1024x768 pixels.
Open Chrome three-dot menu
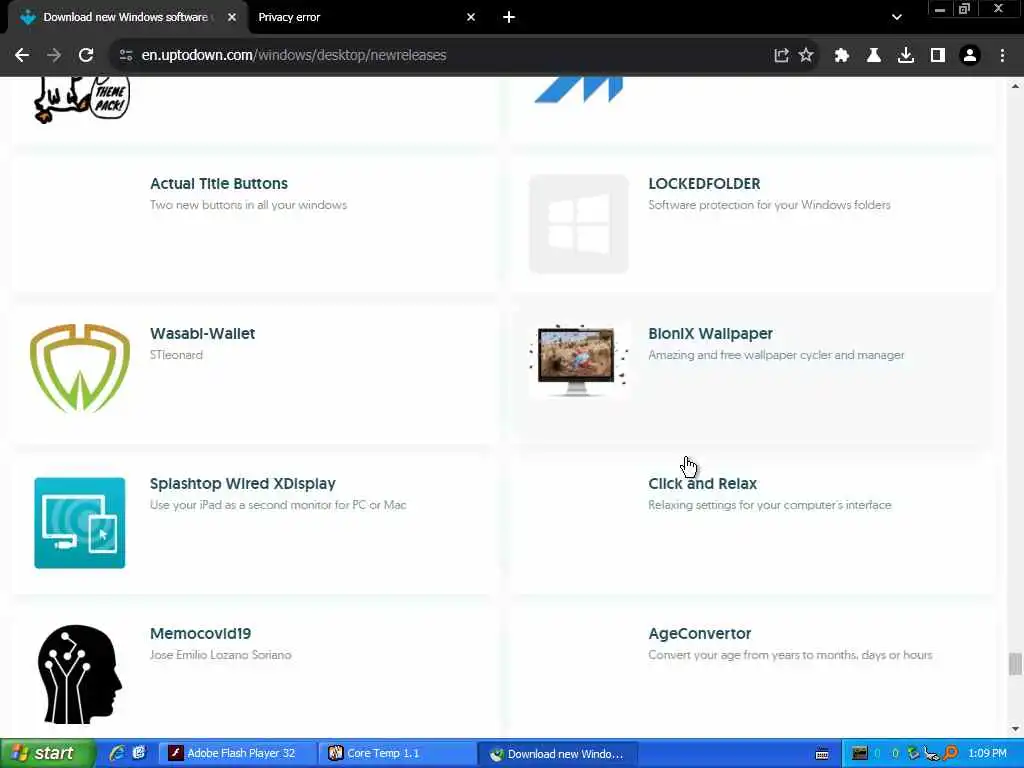pos(1002,56)
